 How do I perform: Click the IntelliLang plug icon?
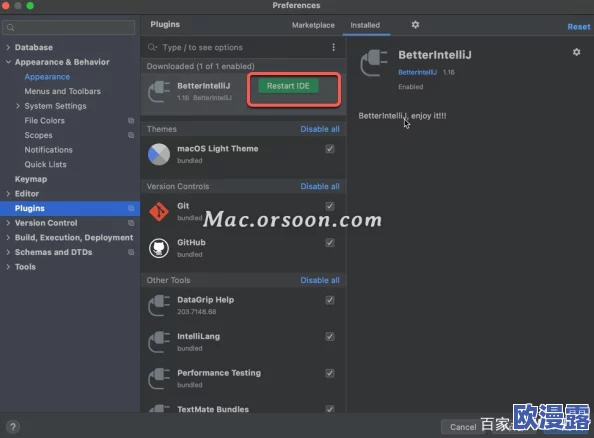click(x=159, y=342)
